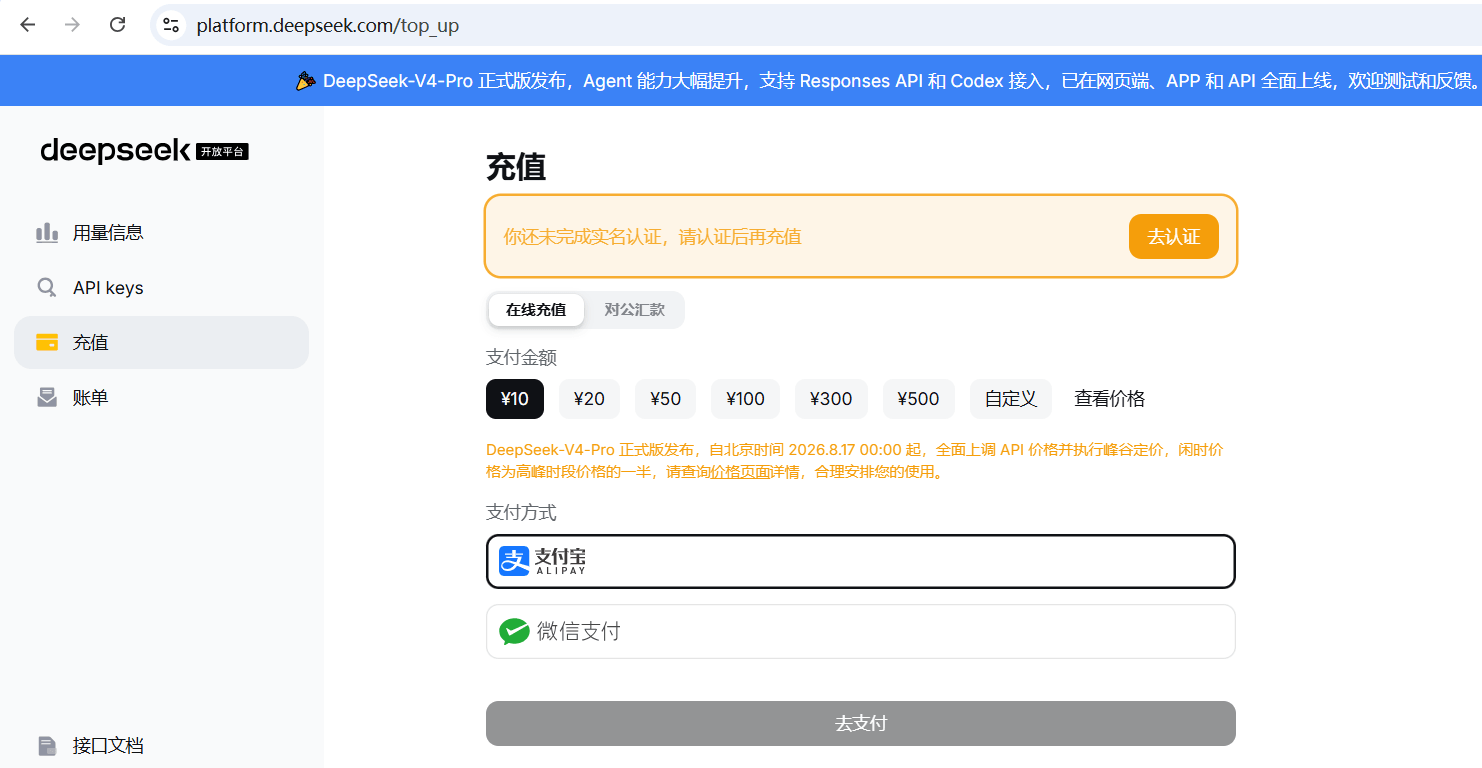Click the 充值 page heading
The image size is (1482, 768).
pos(516,167)
